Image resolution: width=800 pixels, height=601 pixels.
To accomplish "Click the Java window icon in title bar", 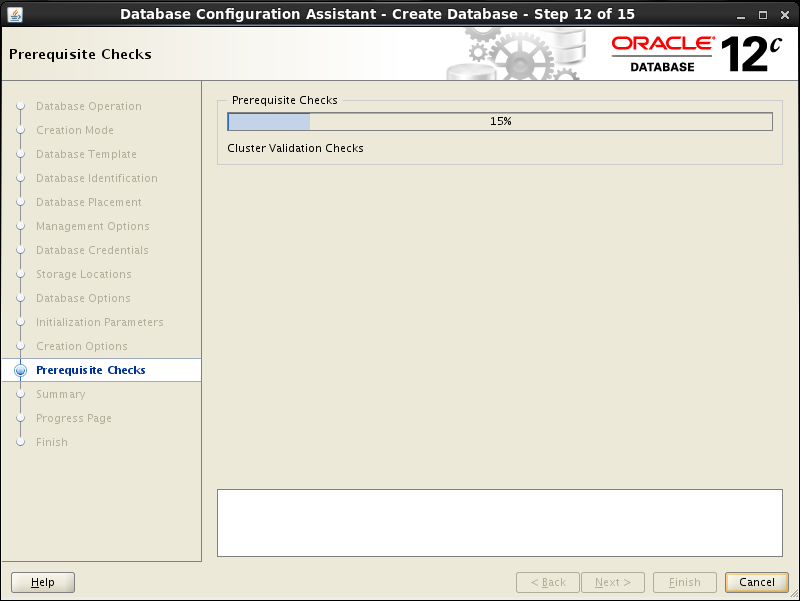I will click(x=15, y=14).
